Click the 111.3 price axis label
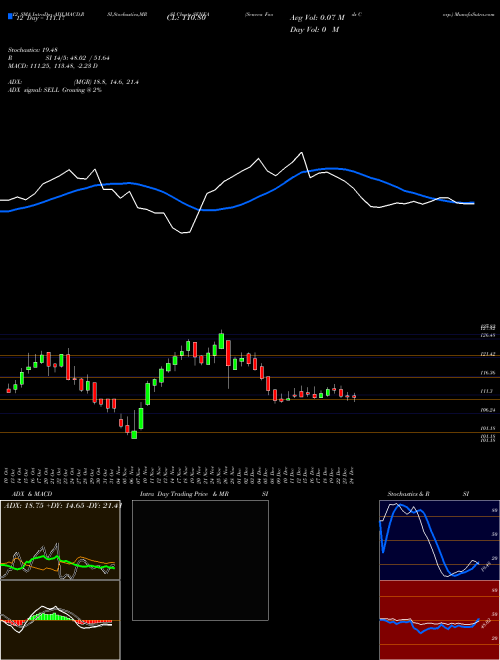The width and height of the screenshot is (500, 660). [x=487, y=391]
